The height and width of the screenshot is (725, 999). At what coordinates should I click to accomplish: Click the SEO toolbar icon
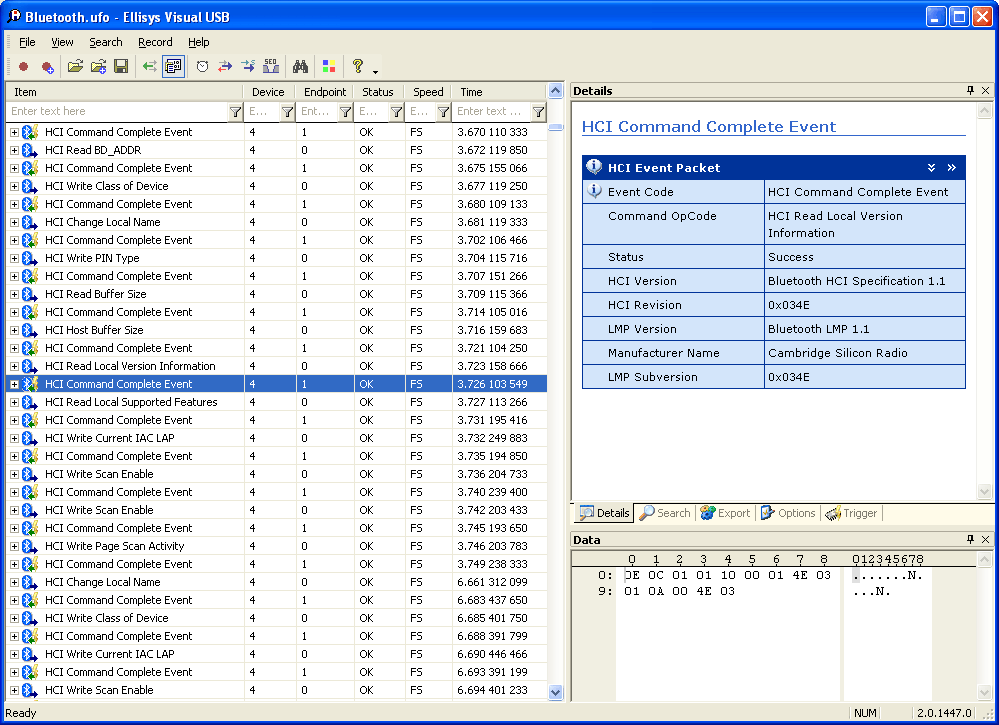(x=271, y=67)
